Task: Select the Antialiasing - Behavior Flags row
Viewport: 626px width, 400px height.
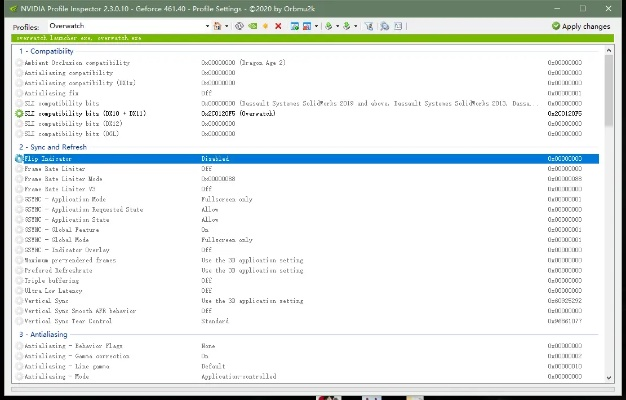Action: tap(307, 346)
